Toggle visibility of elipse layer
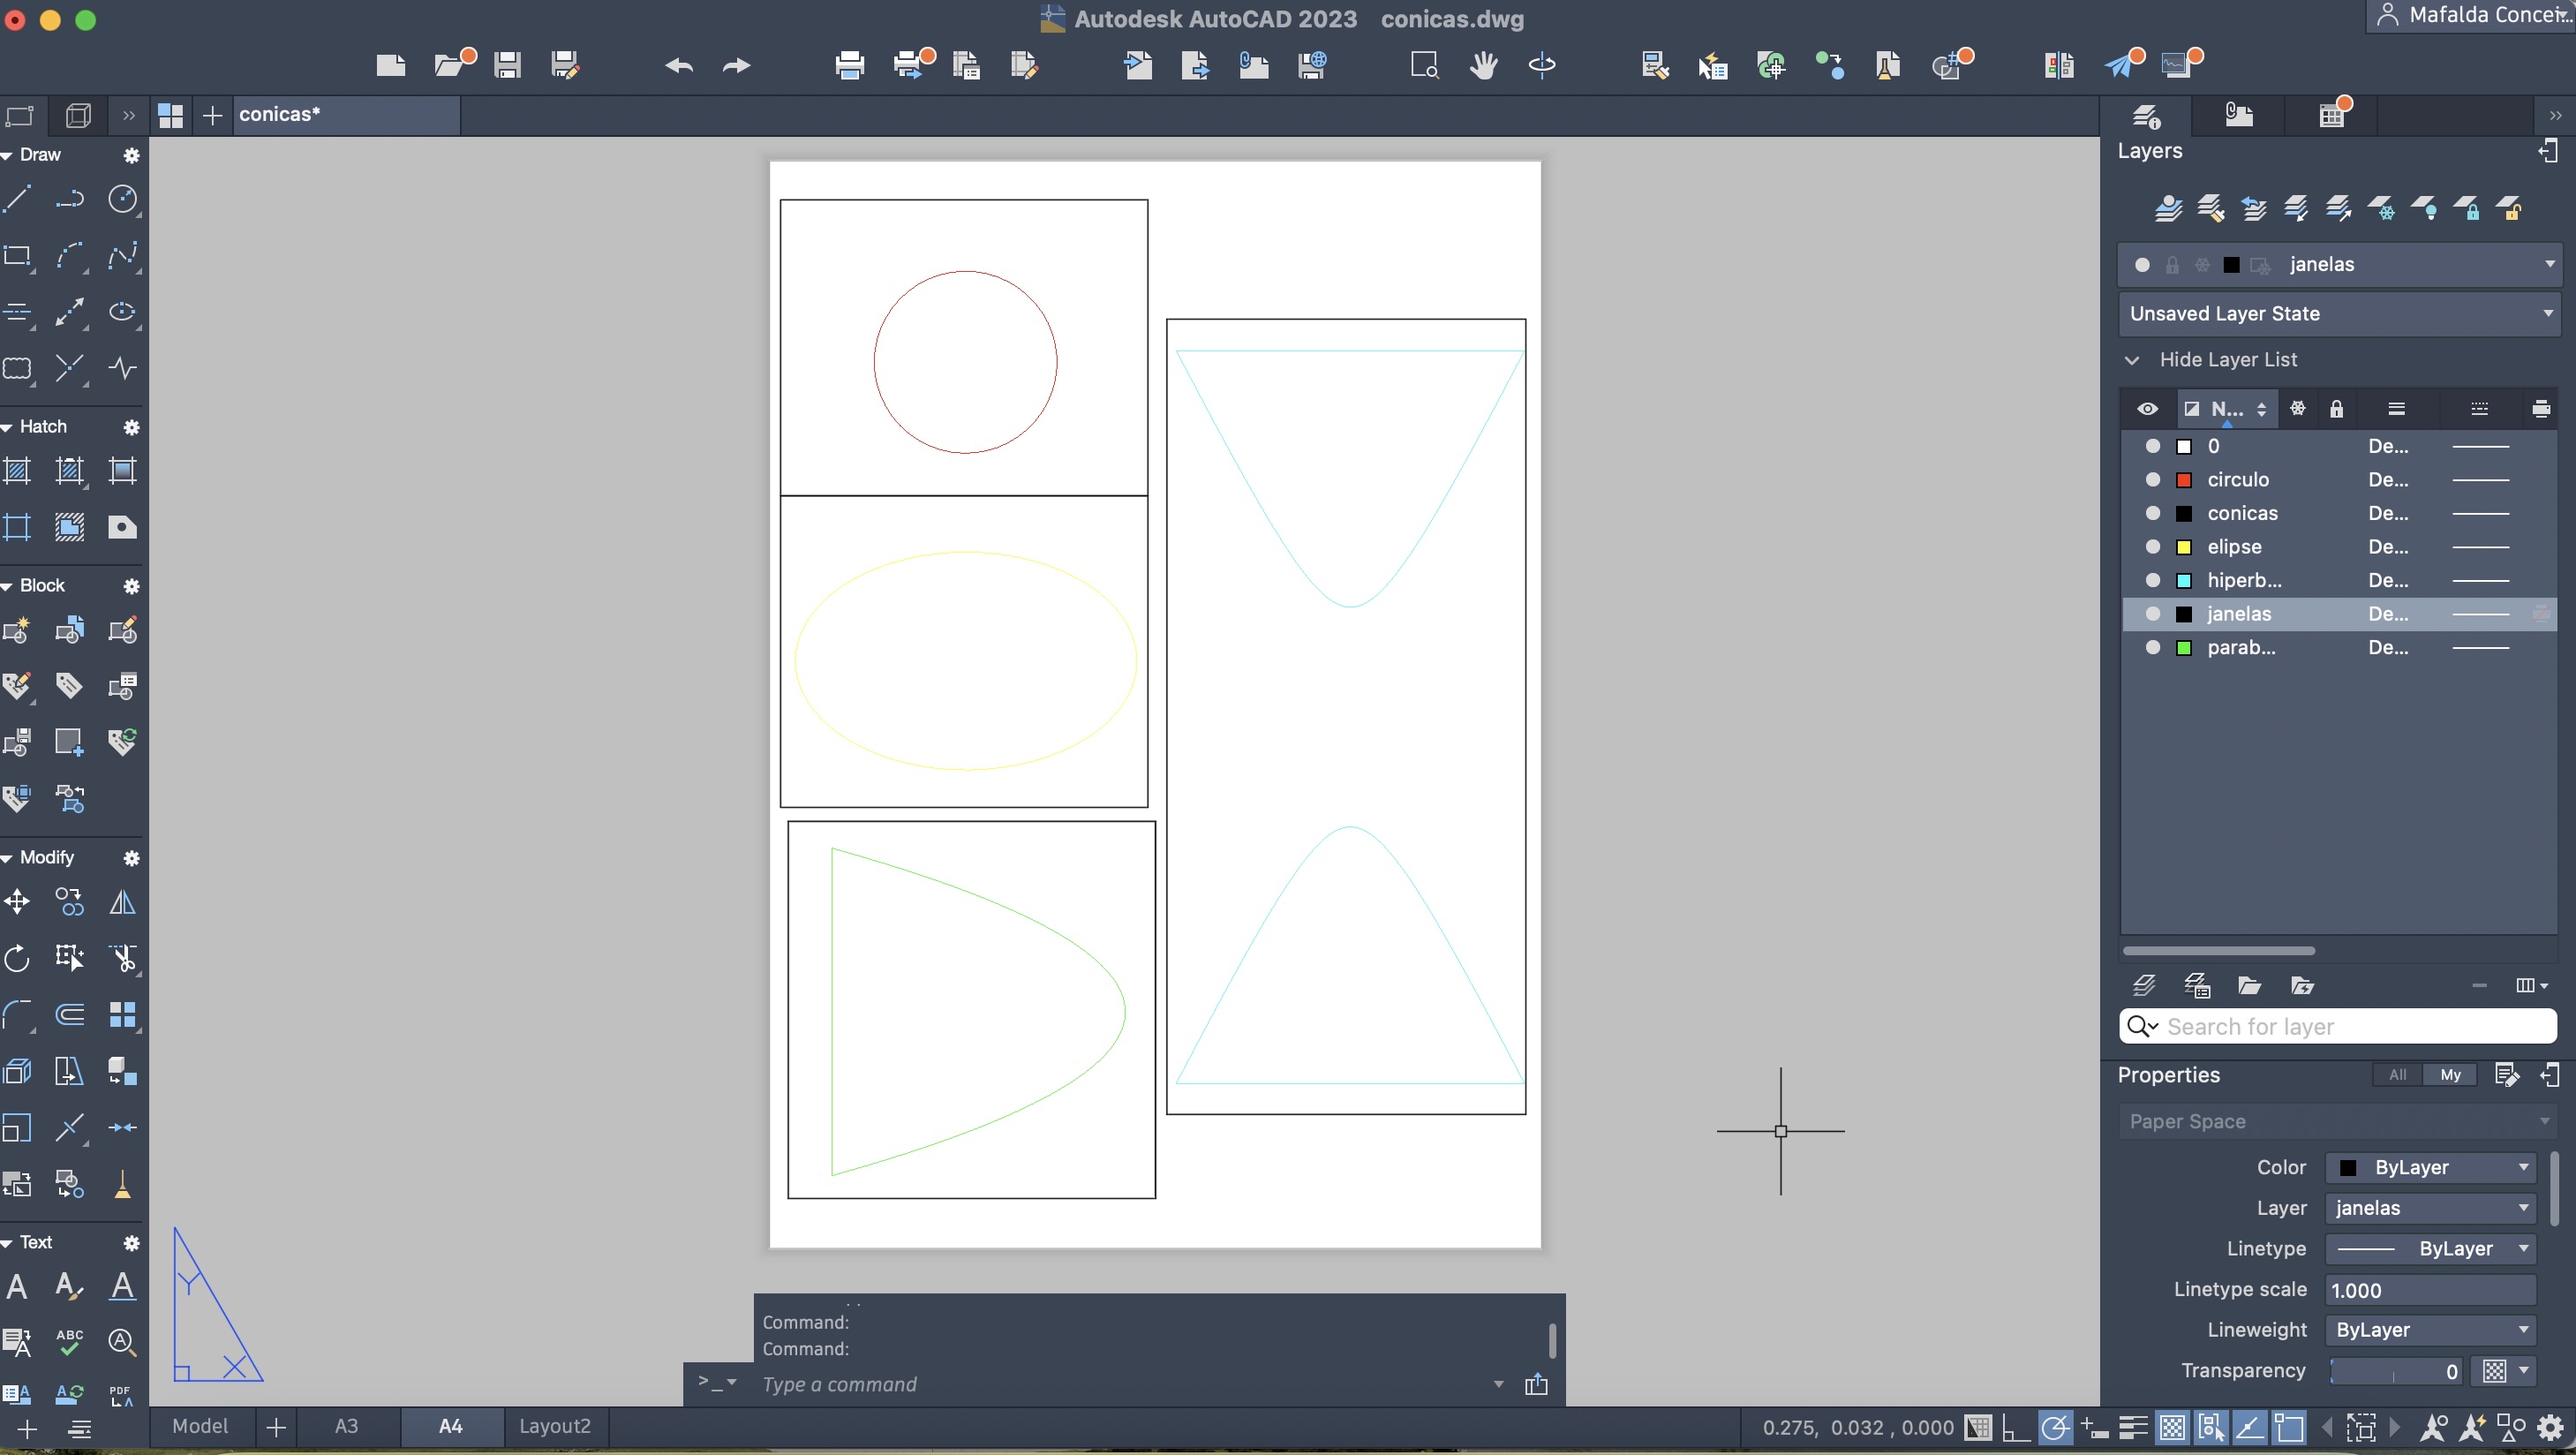 tap(2153, 547)
